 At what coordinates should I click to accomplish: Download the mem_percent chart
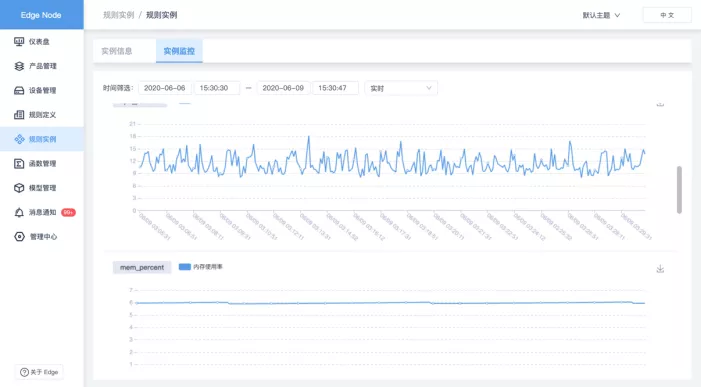pos(660,269)
